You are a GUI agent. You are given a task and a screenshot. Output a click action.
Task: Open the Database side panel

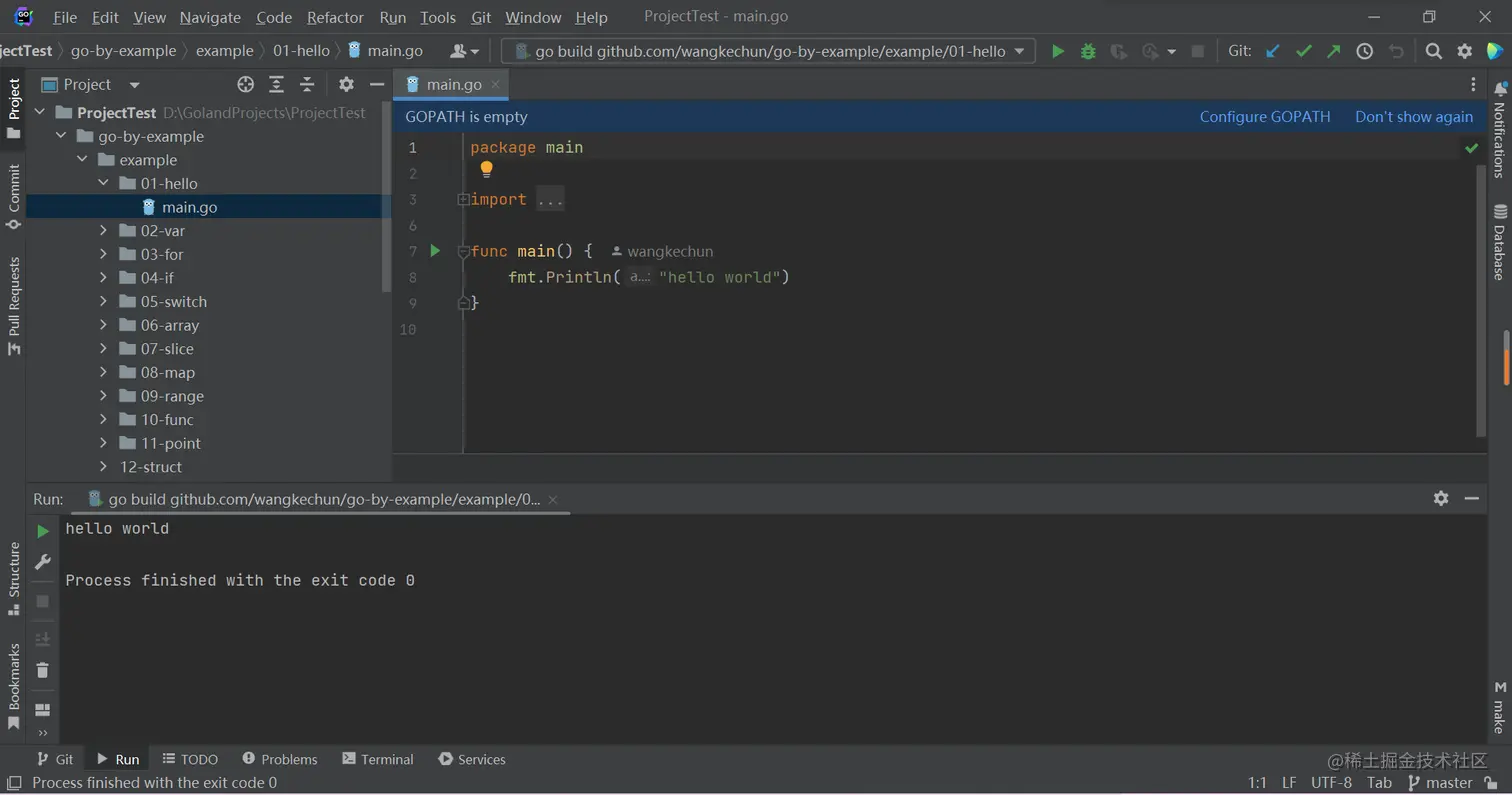click(1499, 242)
